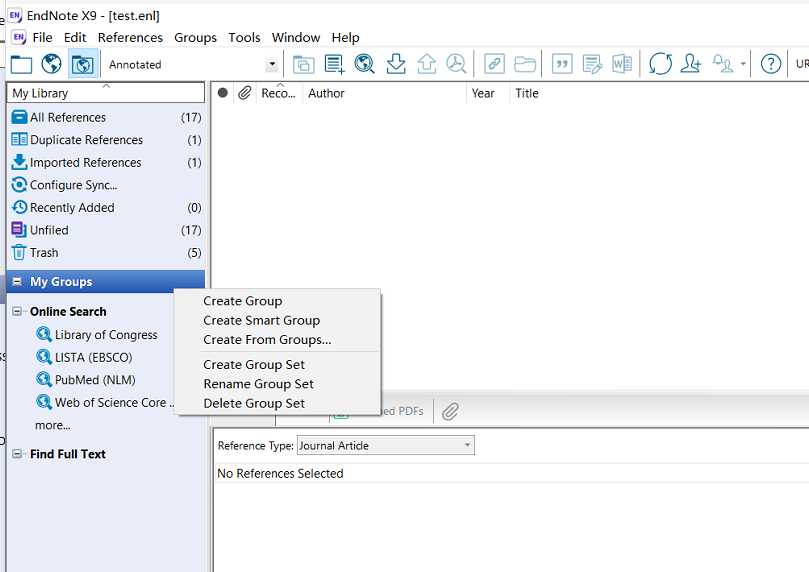This screenshot has width=809, height=572.
Task: Open the Edit menu
Action: 75,38
